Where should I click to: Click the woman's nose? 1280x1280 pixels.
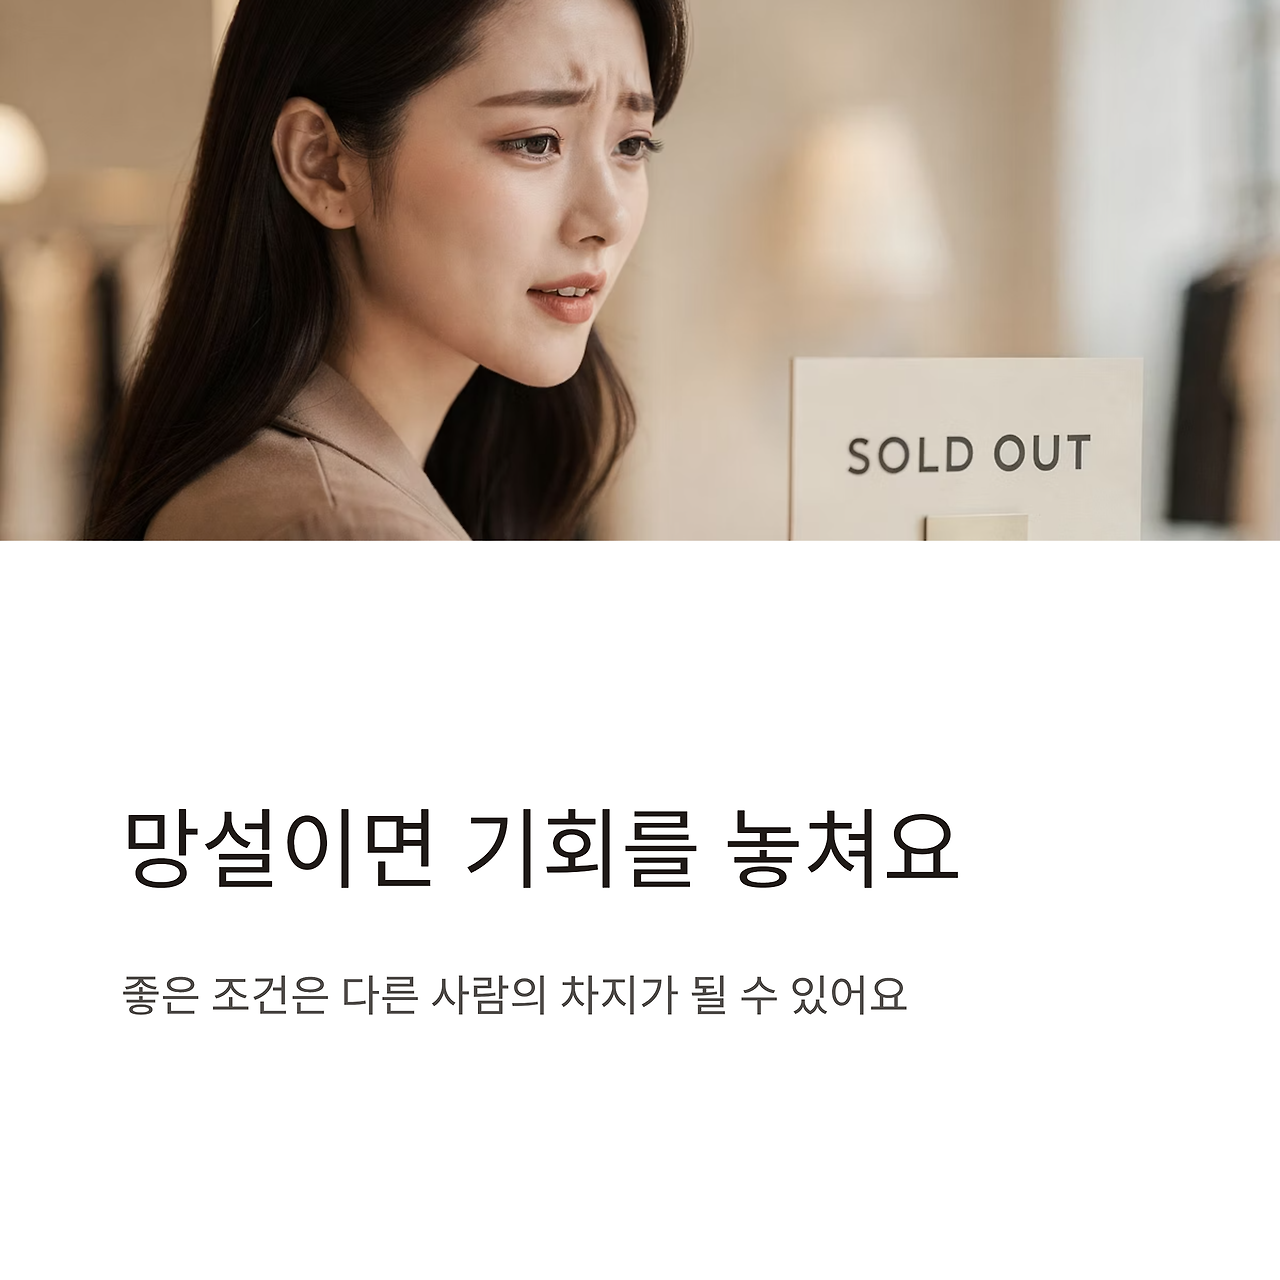[x=590, y=211]
